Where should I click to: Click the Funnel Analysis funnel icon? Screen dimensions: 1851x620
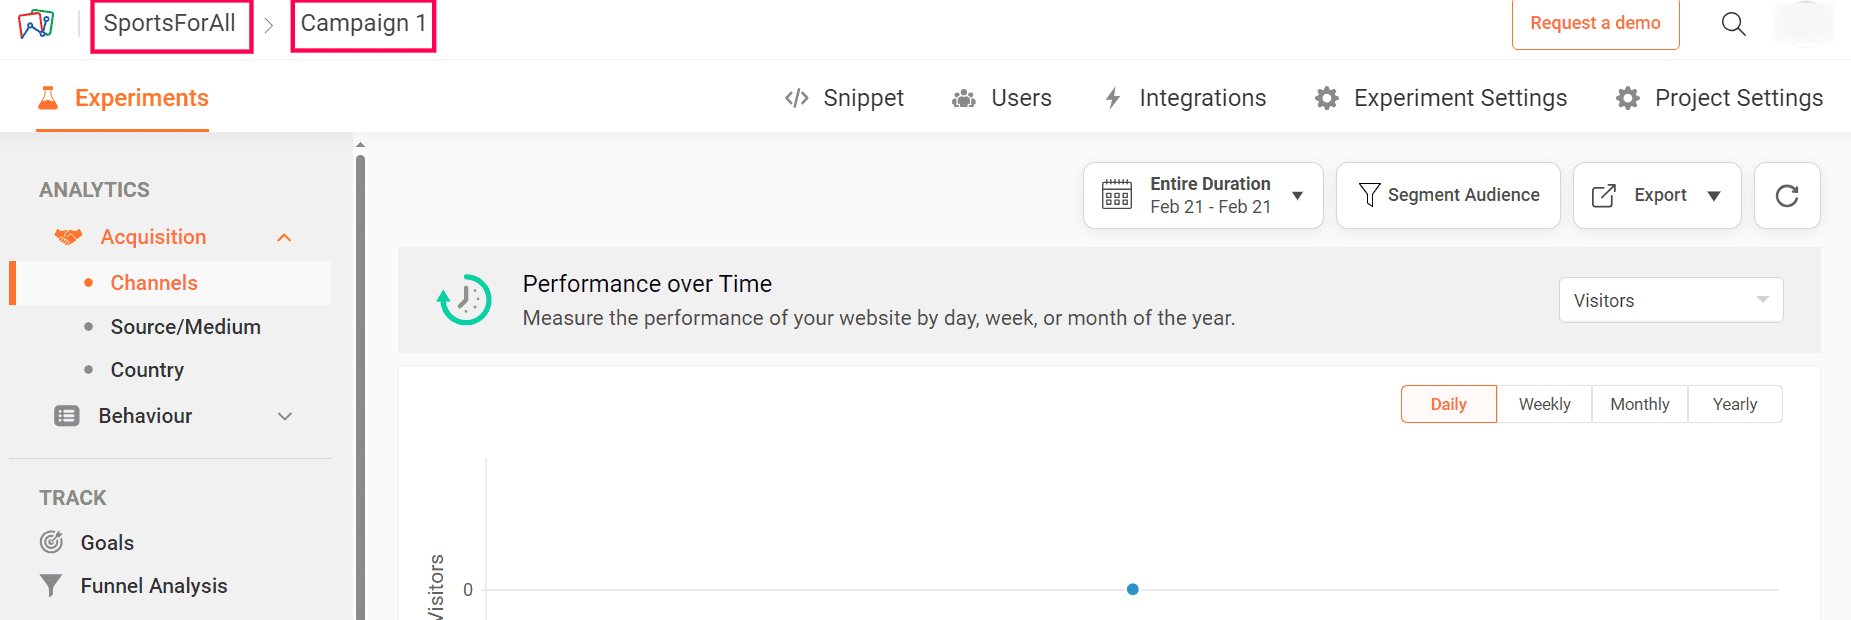point(51,585)
